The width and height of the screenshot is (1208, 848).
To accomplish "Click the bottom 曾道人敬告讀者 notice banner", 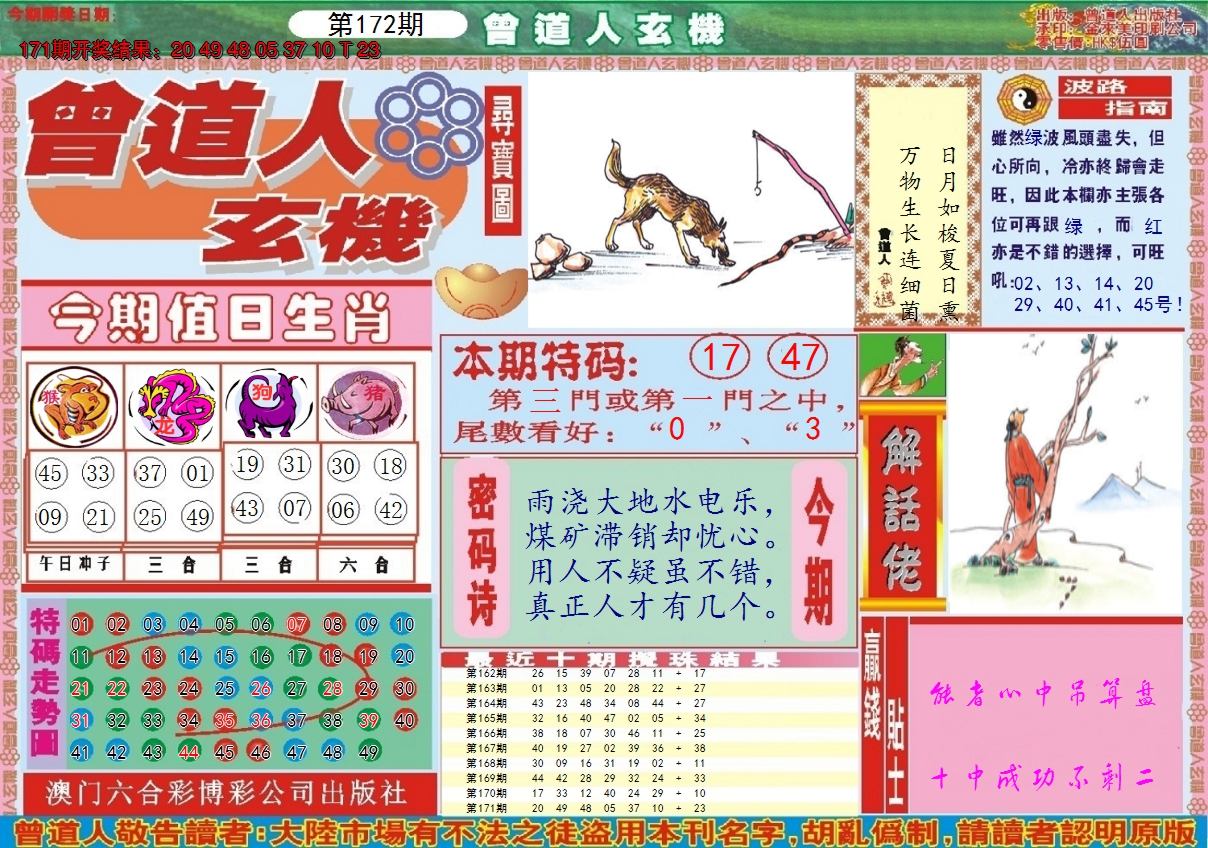I will click(604, 832).
